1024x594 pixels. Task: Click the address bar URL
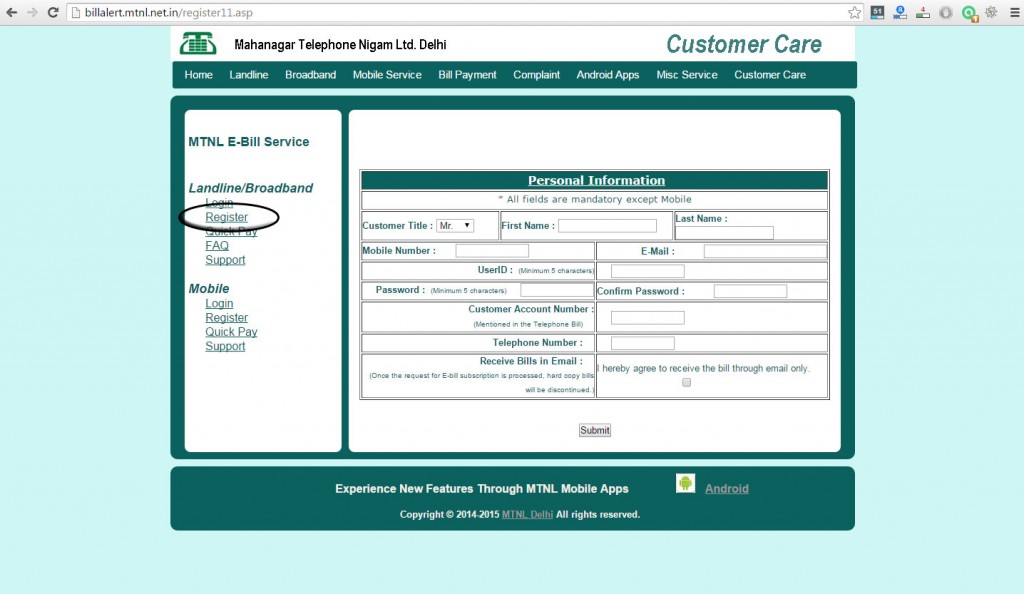click(168, 12)
